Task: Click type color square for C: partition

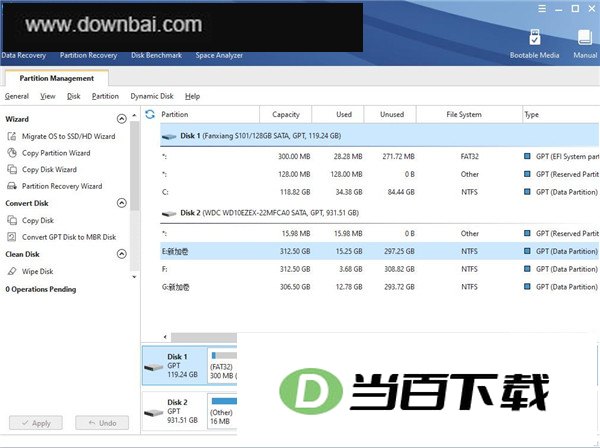Action: point(527,192)
